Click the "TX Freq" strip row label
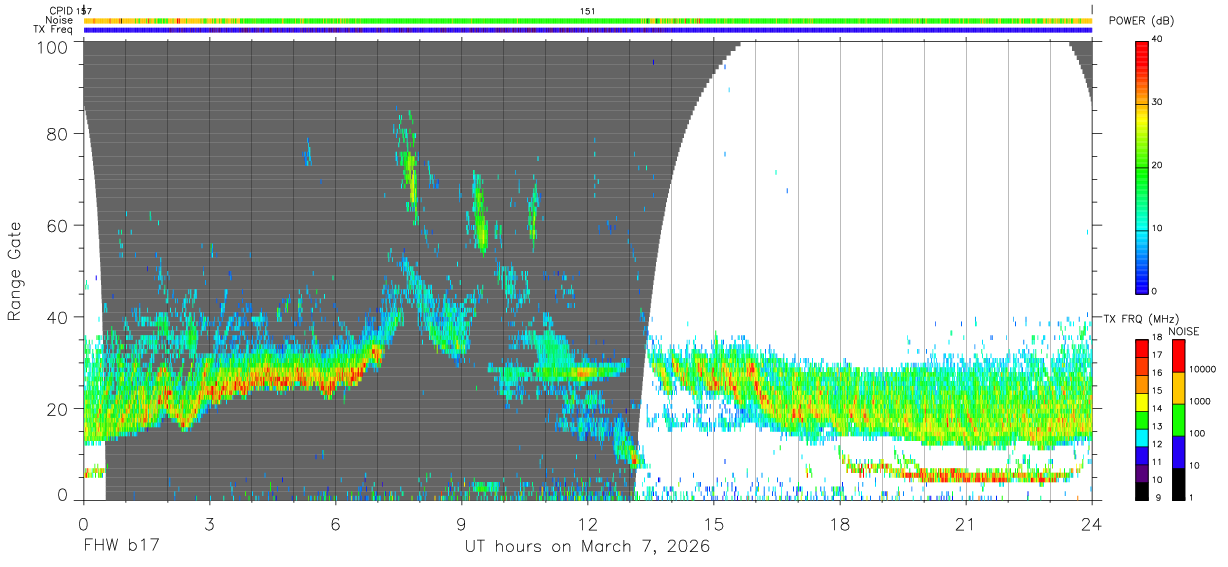The image size is (1228, 567). [x=53, y=30]
